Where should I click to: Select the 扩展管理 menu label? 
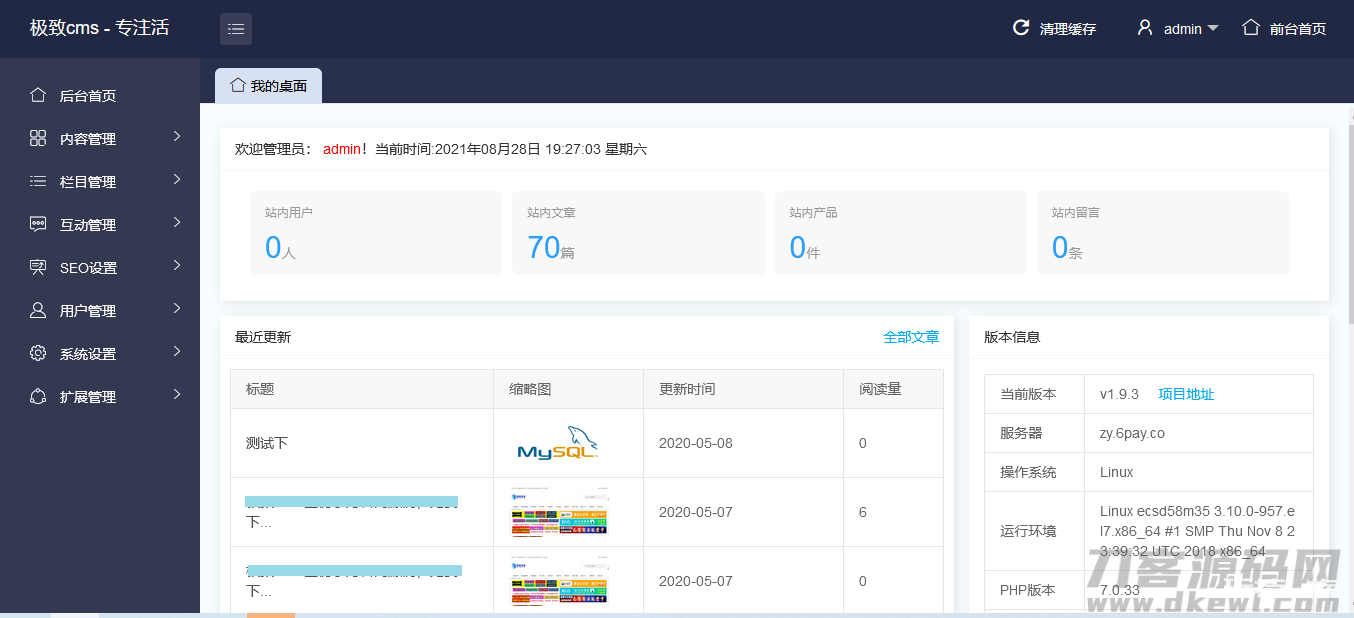(x=88, y=397)
